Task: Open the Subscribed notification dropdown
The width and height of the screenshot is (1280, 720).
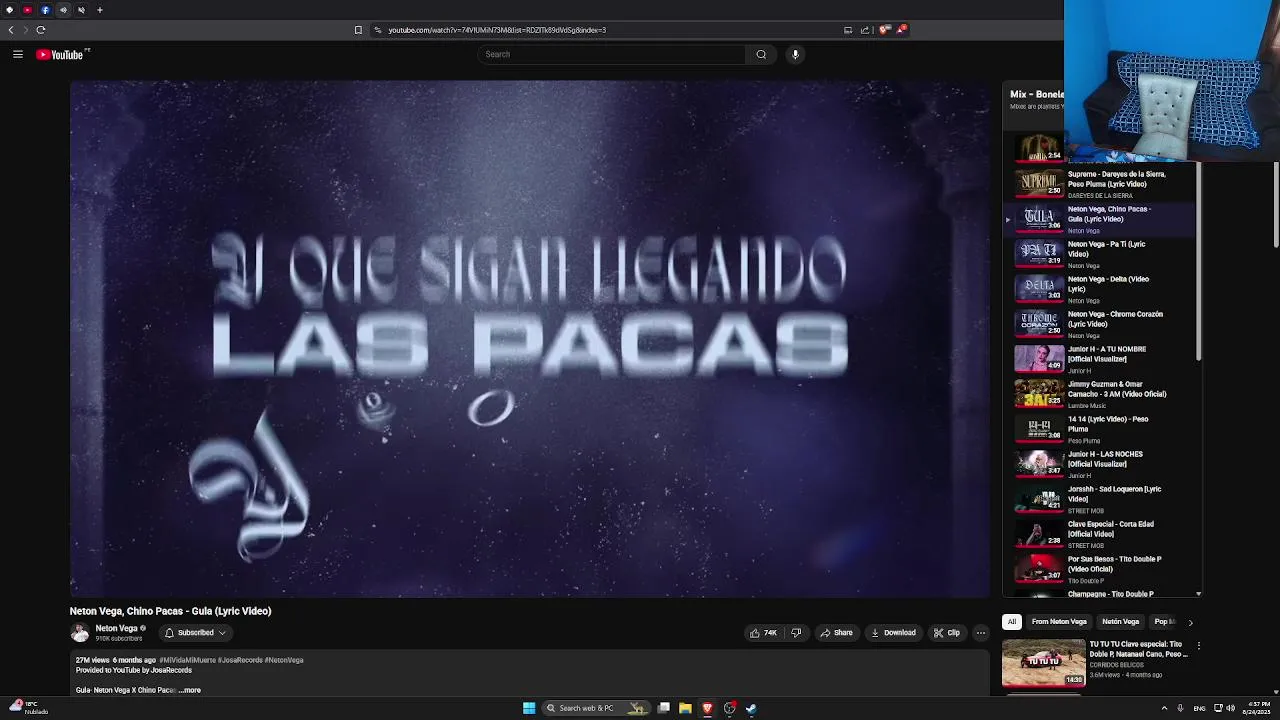Action: point(195,633)
